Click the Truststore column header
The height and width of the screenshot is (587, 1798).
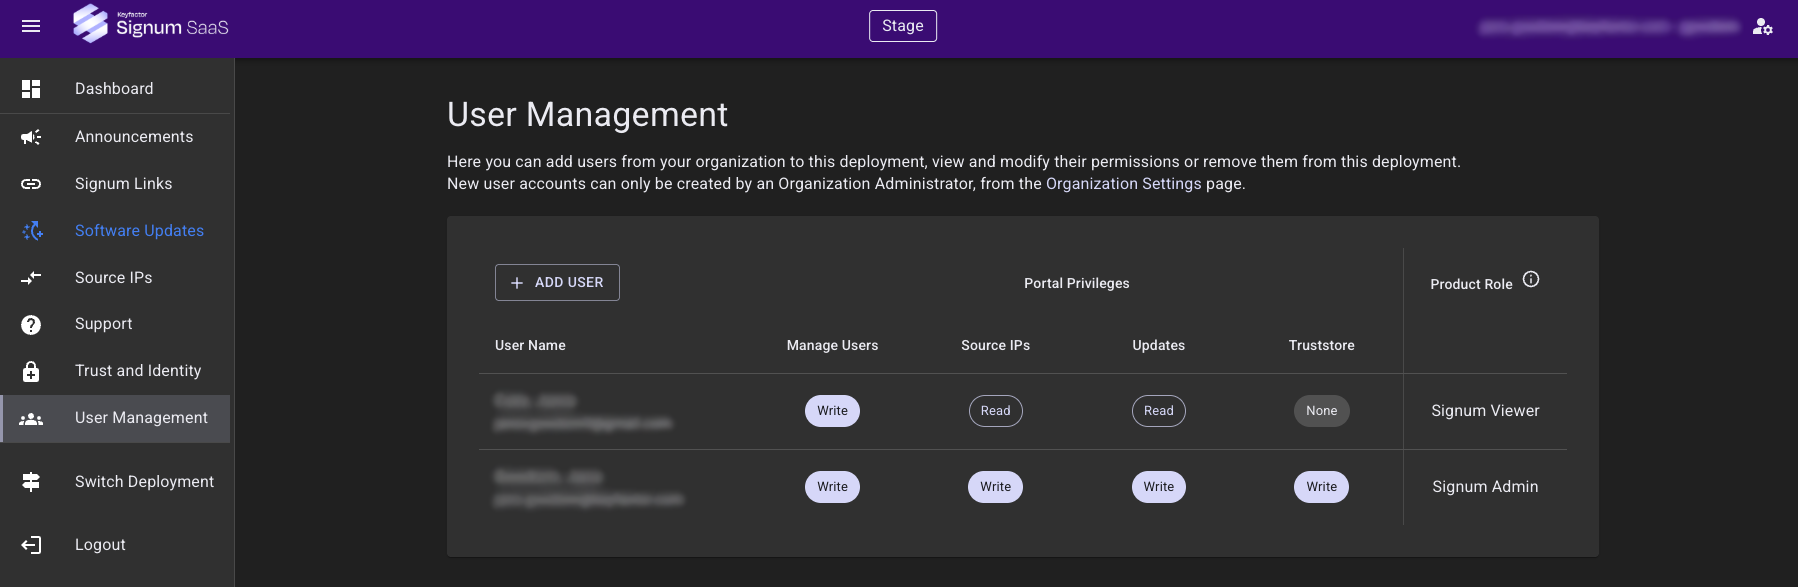(x=1321, y=345)
